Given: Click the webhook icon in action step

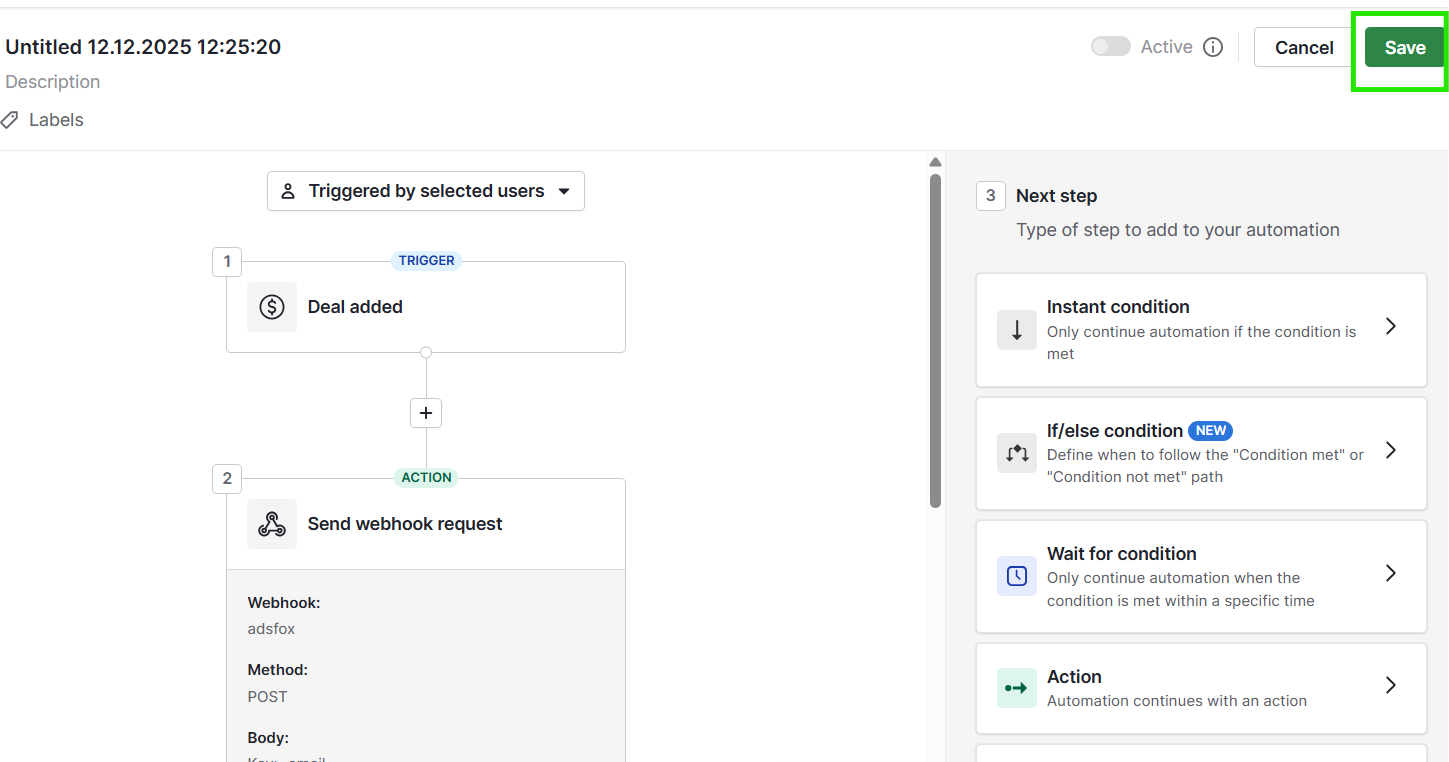Looking at the screenshot, I should 272,524.
